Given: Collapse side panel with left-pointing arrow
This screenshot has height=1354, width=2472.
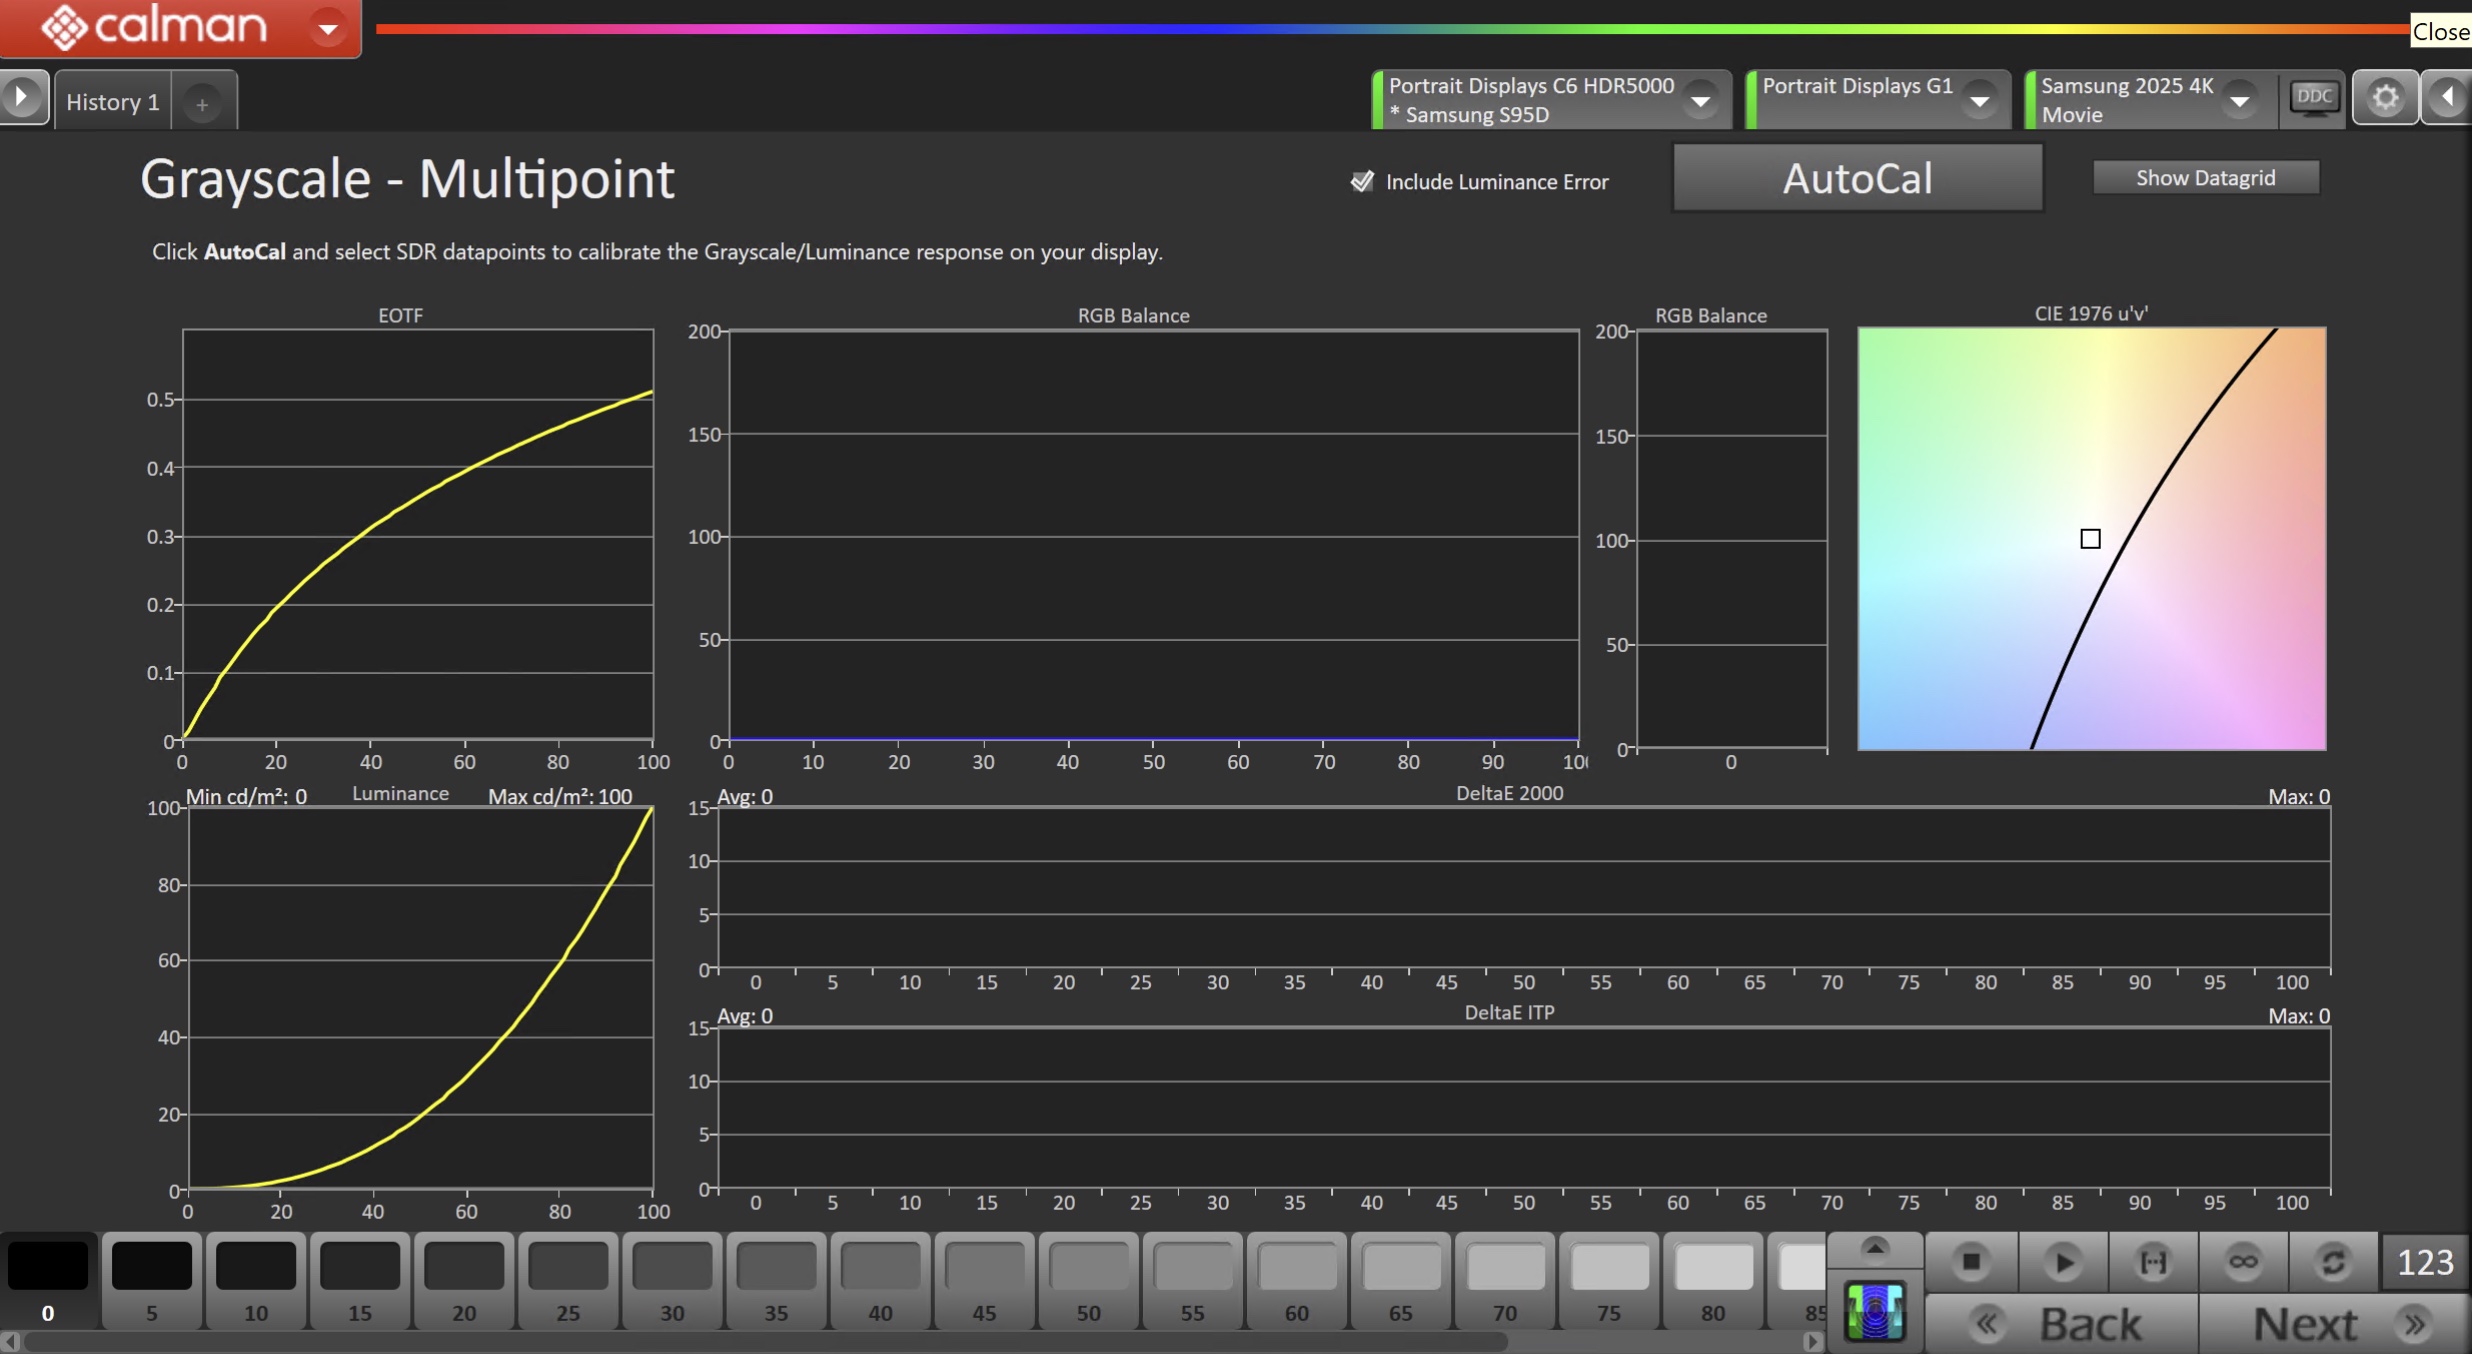Looking at the screenshot, I should (x=2447, y=98).
